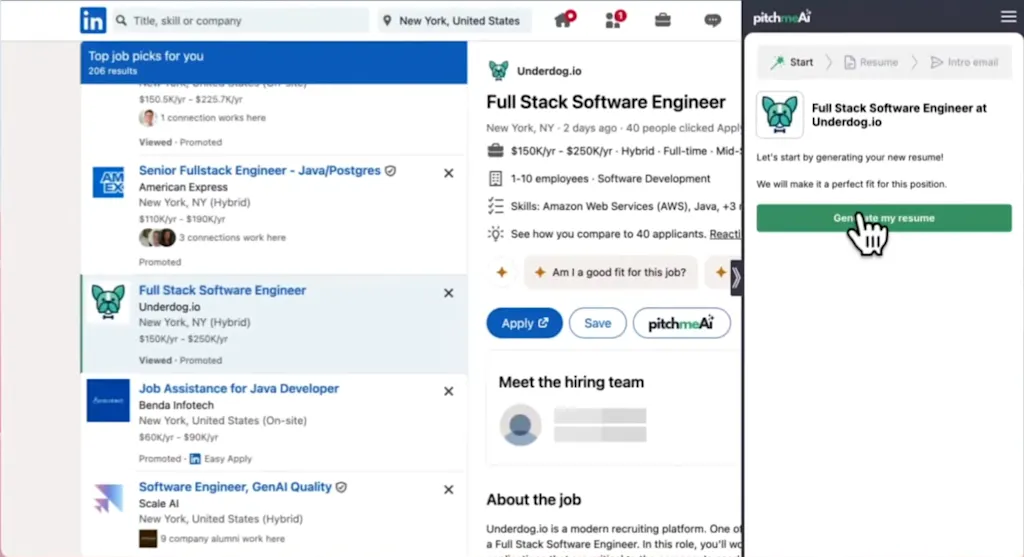This screenshot has width=1024, height=557.
Task: Select the Resume step tab
Action: click(x=870, y=62)
